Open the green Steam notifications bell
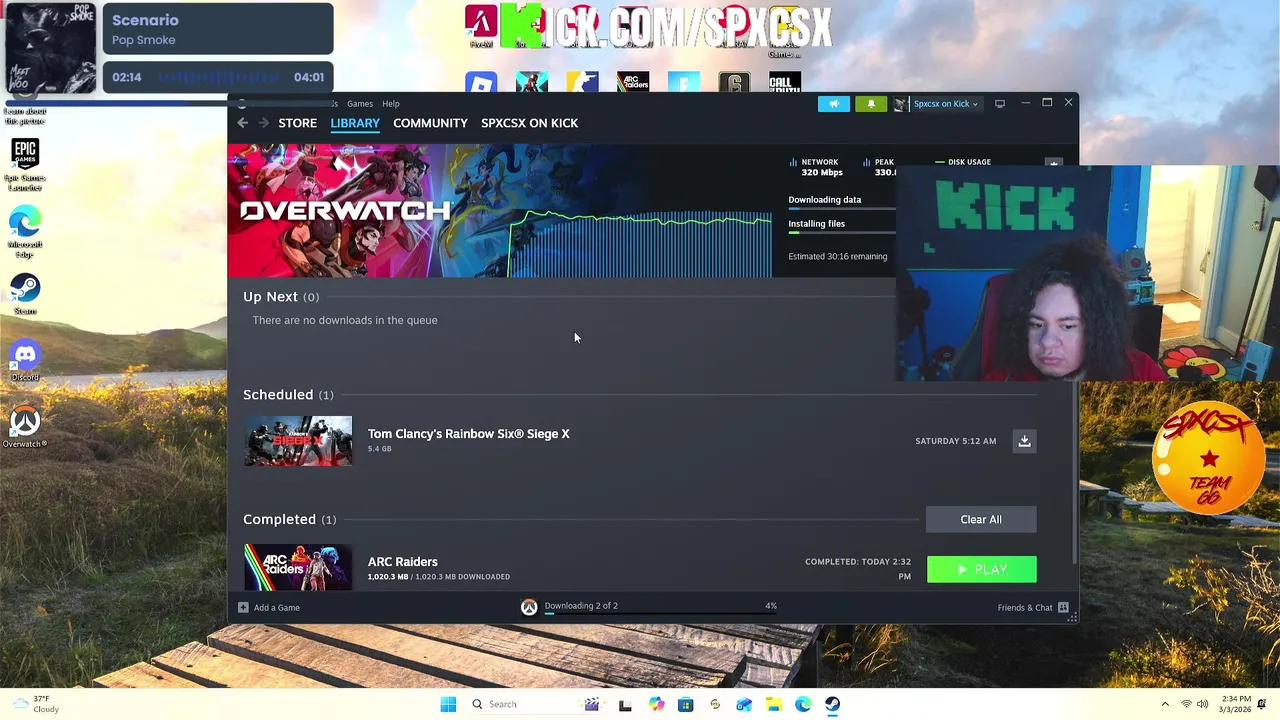 (x=871, y=104)
